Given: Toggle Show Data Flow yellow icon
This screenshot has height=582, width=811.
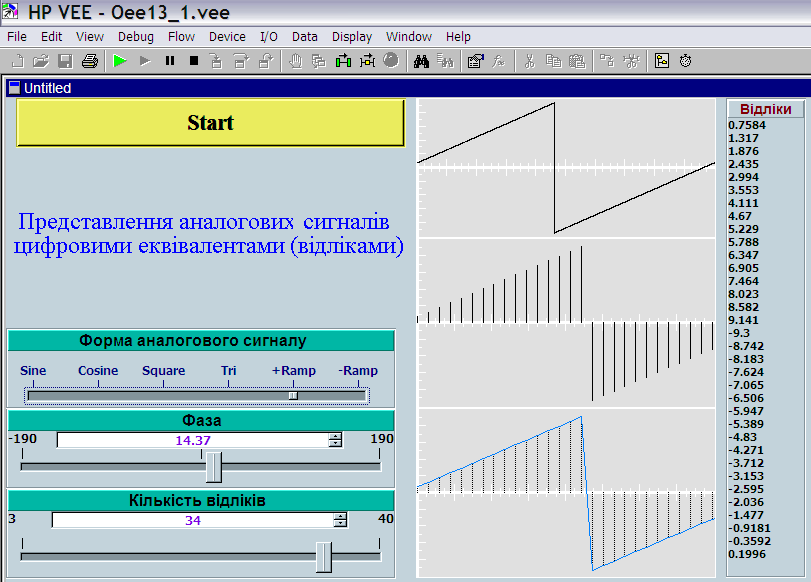Looking at the screenshot, I should (367, 61).
